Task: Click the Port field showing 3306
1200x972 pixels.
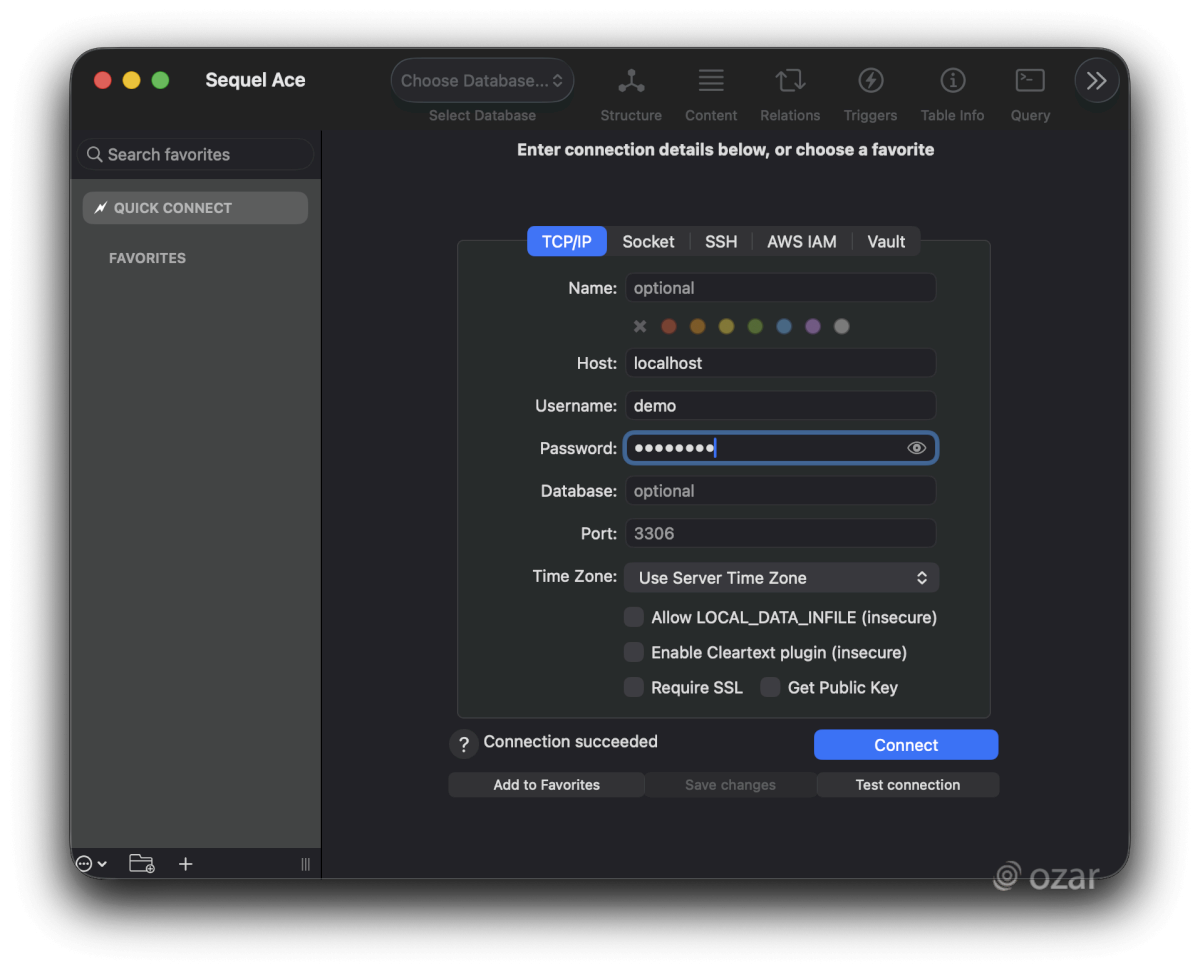Action: point(781,533)
